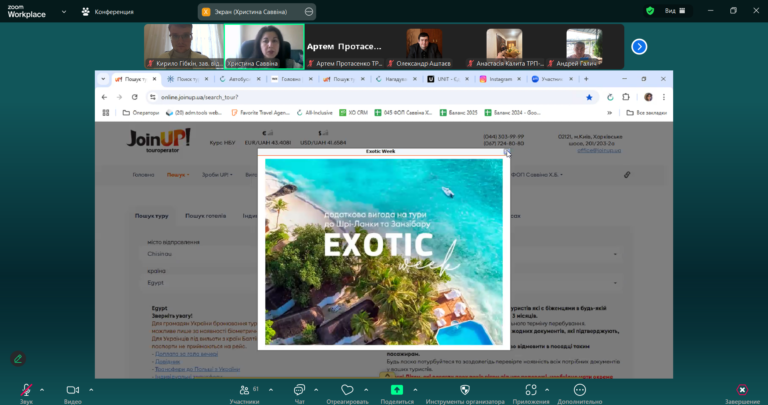Click the bookmark star in address bar
Viewport: 768px width, 405px height.
589,97
